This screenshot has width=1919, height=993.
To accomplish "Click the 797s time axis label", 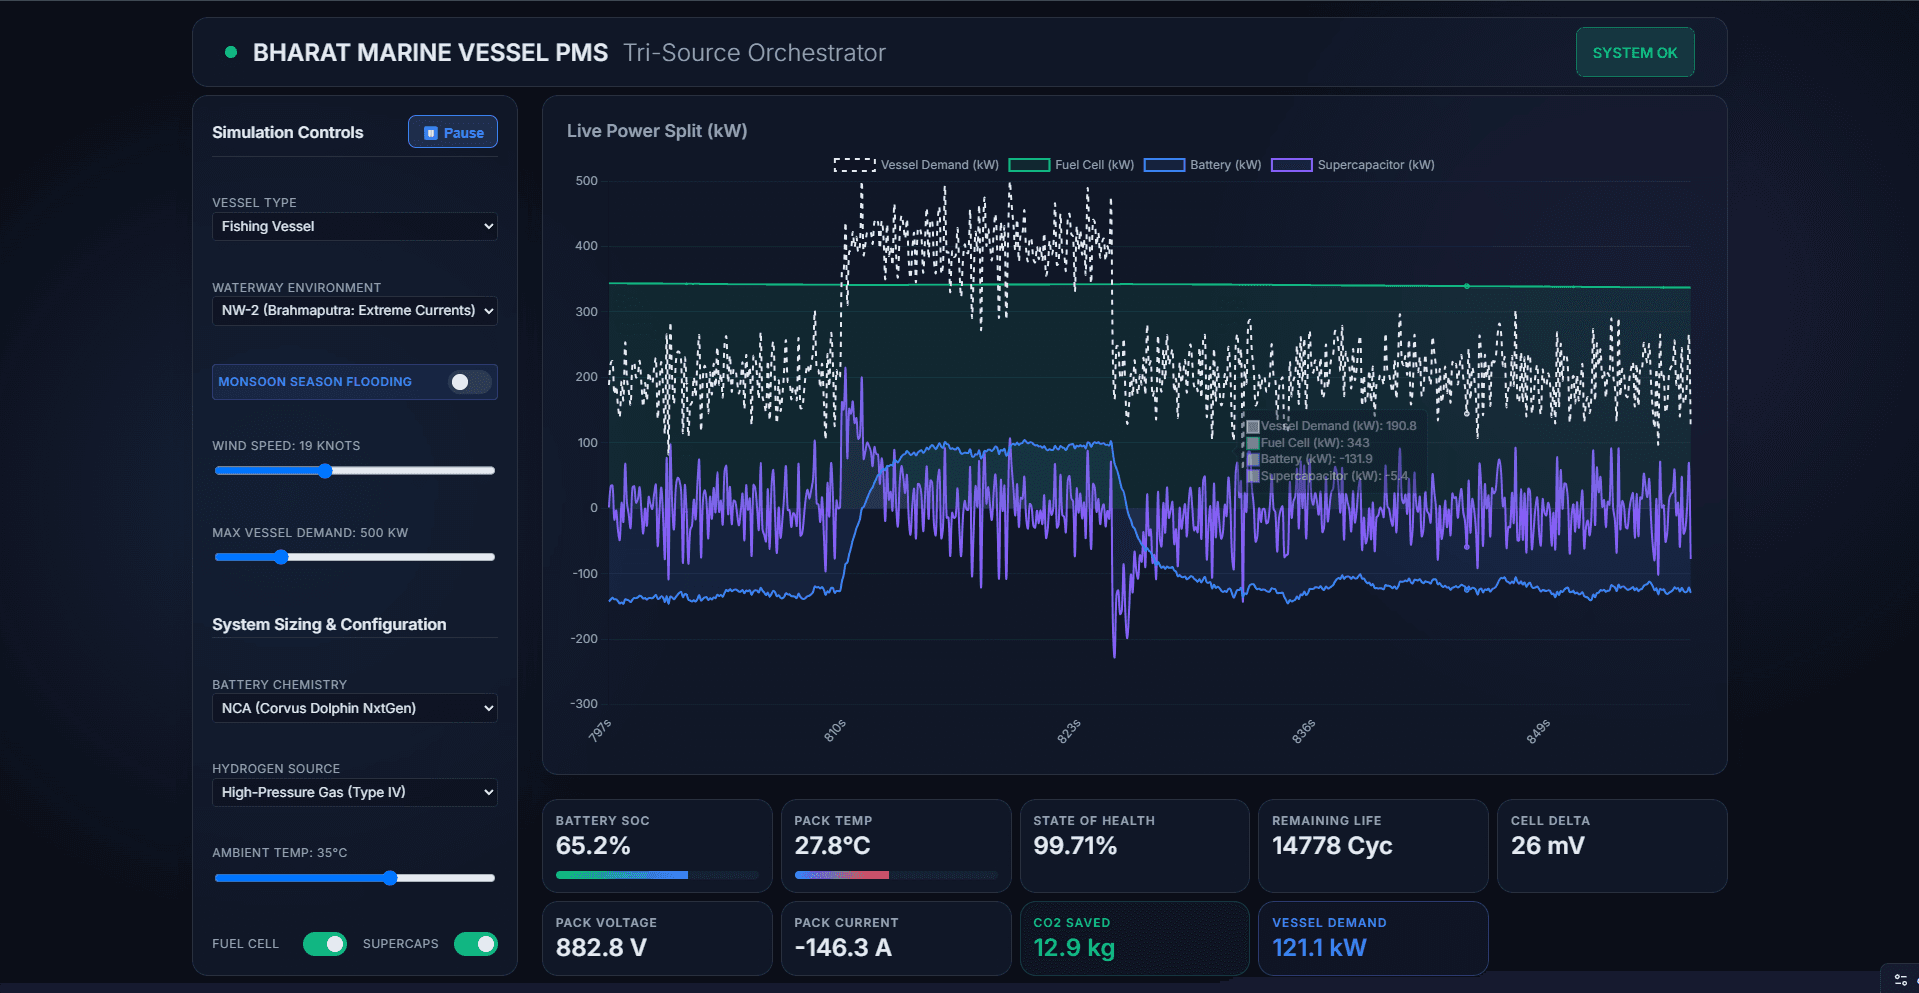I will pyautogui.click(x=600, y=731).
